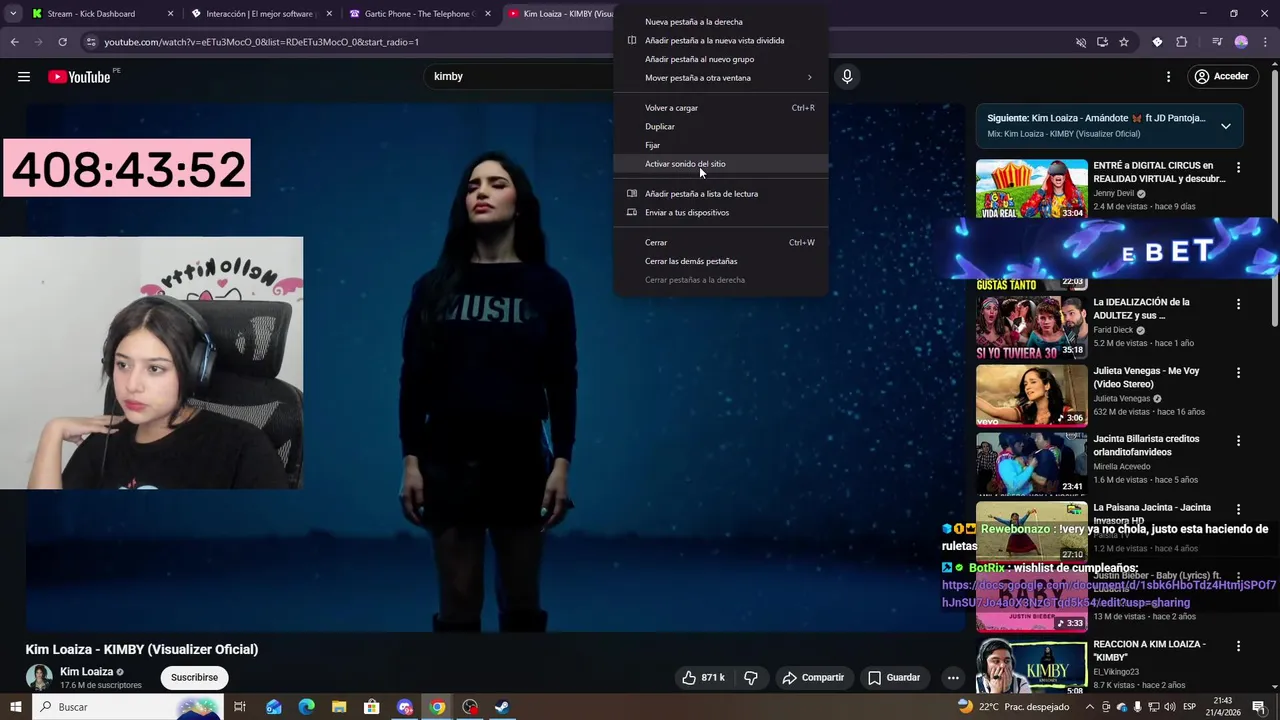The height and width of the screenshot is (720, 1280).
Task: Like the video with thumbs-up 871 k
Action: tap(704, 678)
